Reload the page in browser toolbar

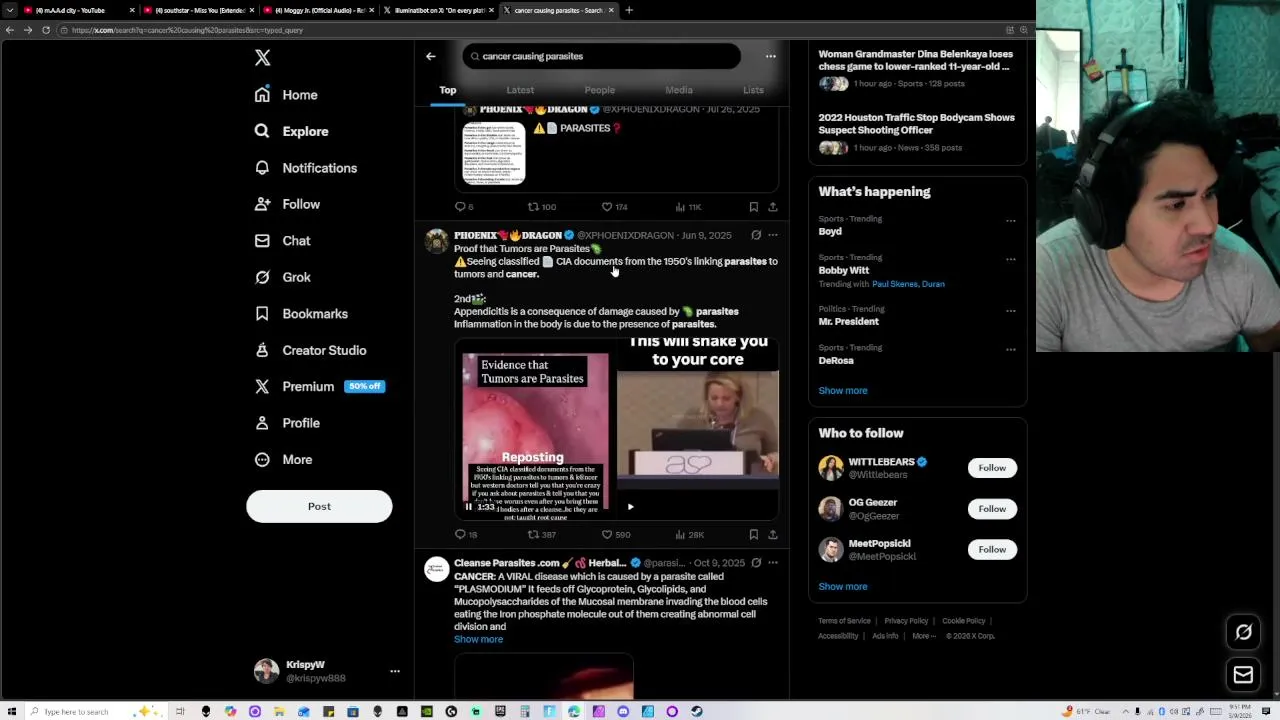[46, 30]
